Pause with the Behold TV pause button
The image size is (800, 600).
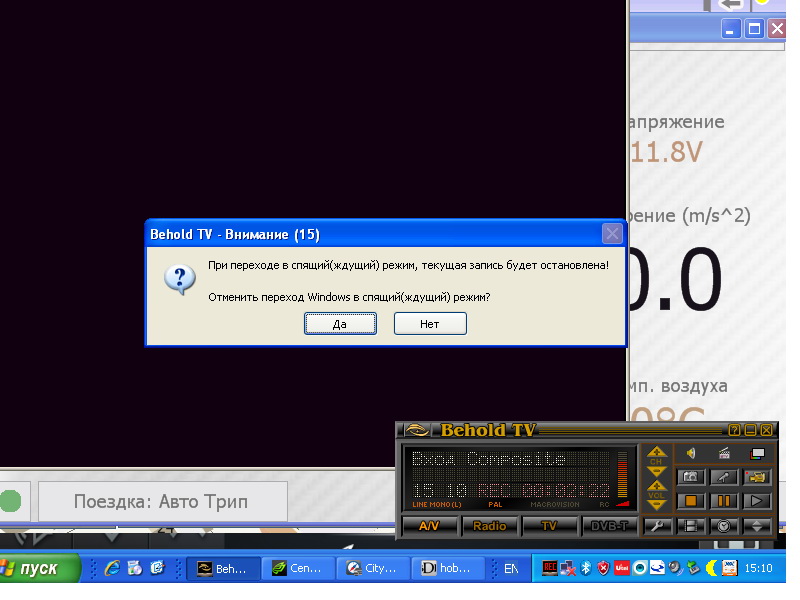(723, 501)
